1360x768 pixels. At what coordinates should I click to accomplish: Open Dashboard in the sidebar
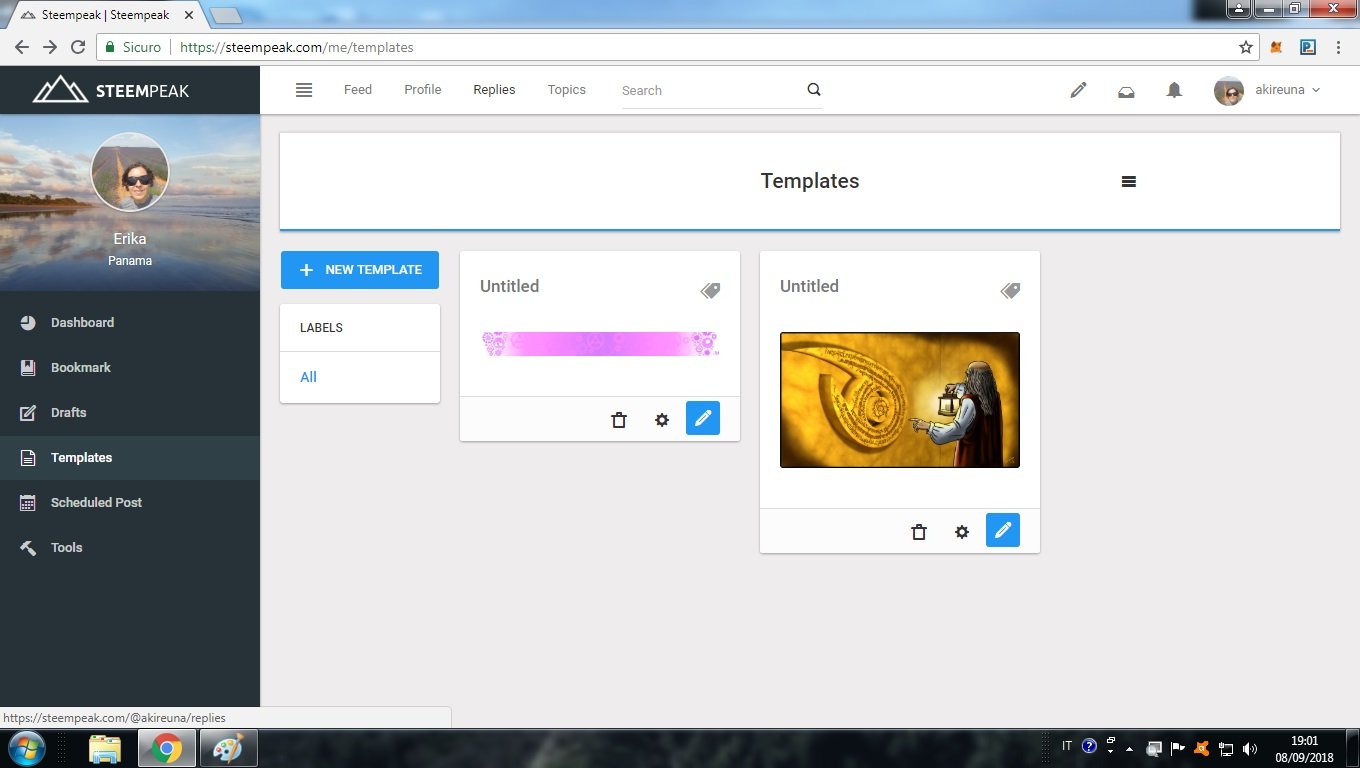130,323
